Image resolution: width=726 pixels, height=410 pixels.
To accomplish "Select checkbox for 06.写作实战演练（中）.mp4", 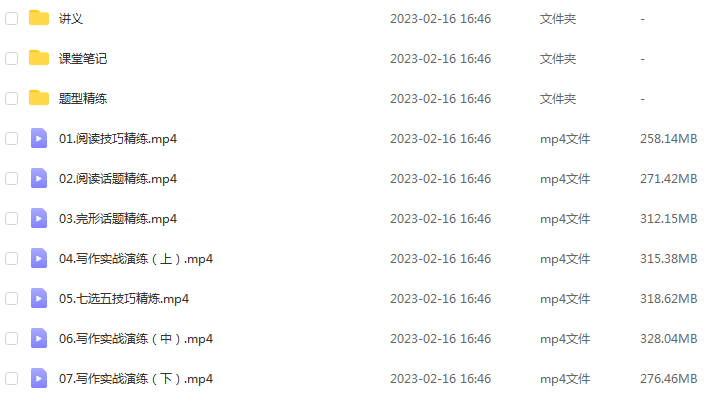I will coord(12,339).
